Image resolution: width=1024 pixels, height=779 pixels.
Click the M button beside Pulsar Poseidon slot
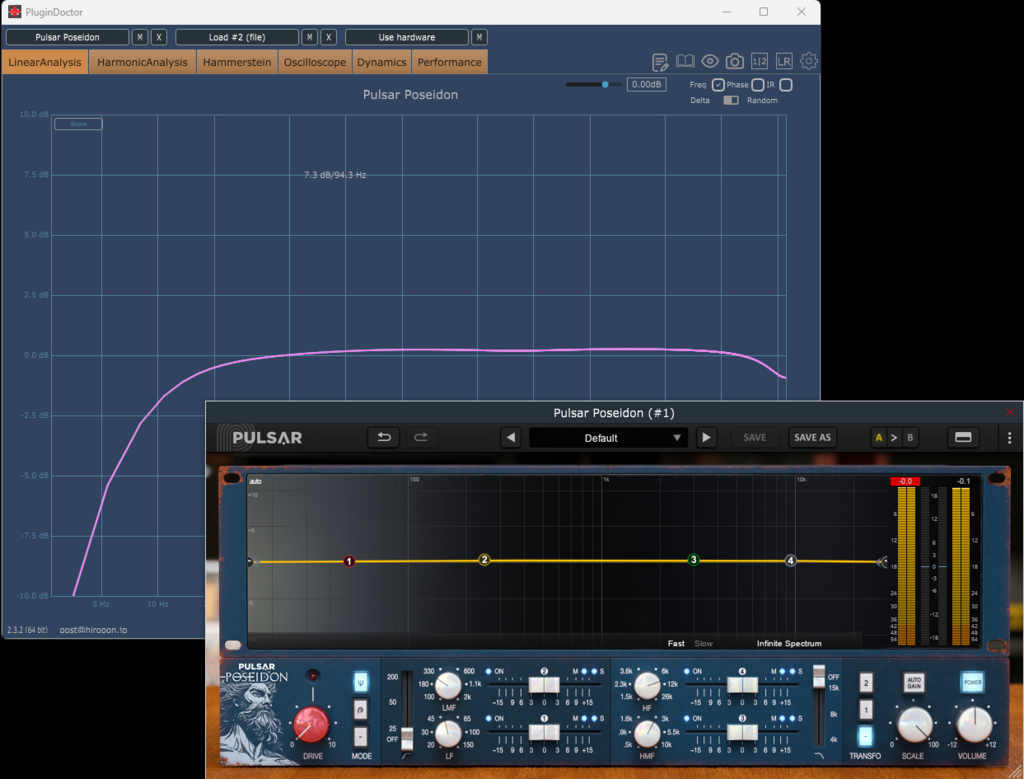140,37
